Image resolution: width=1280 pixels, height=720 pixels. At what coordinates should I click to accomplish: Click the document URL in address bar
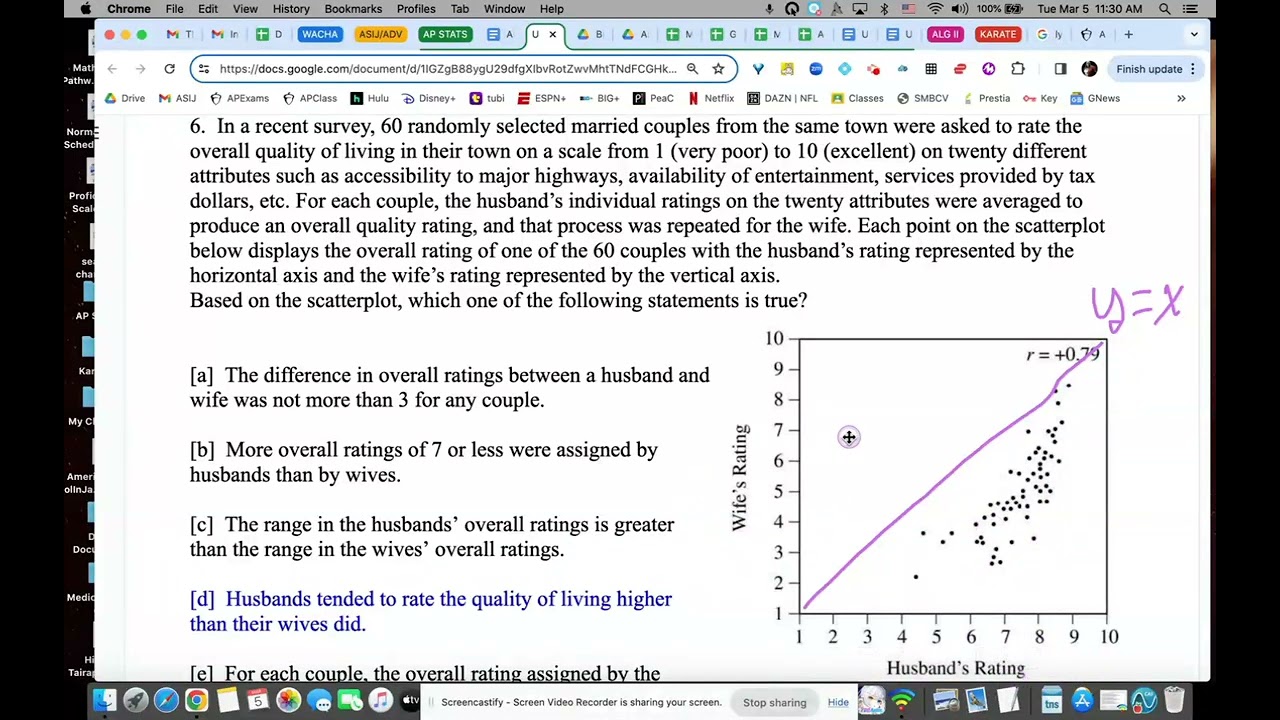(x=448, y=69)
